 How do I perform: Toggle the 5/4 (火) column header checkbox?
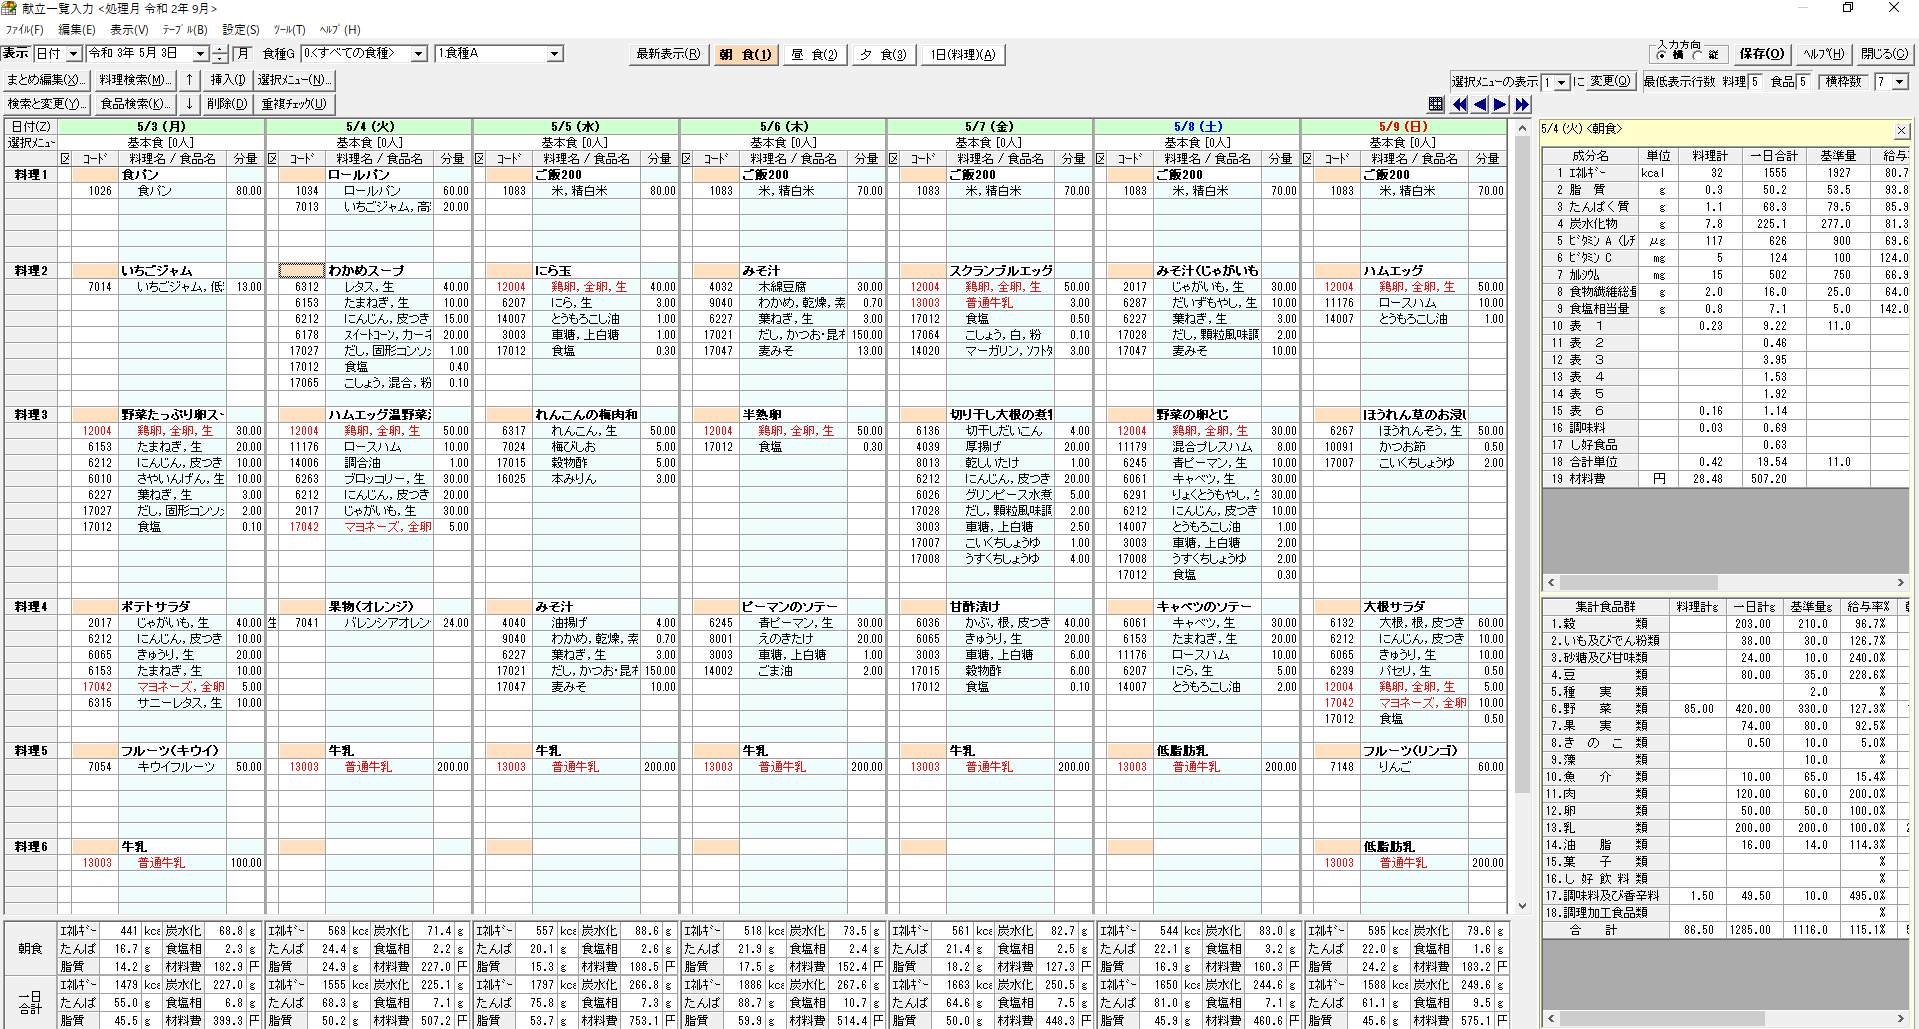[x=272, y=159]
